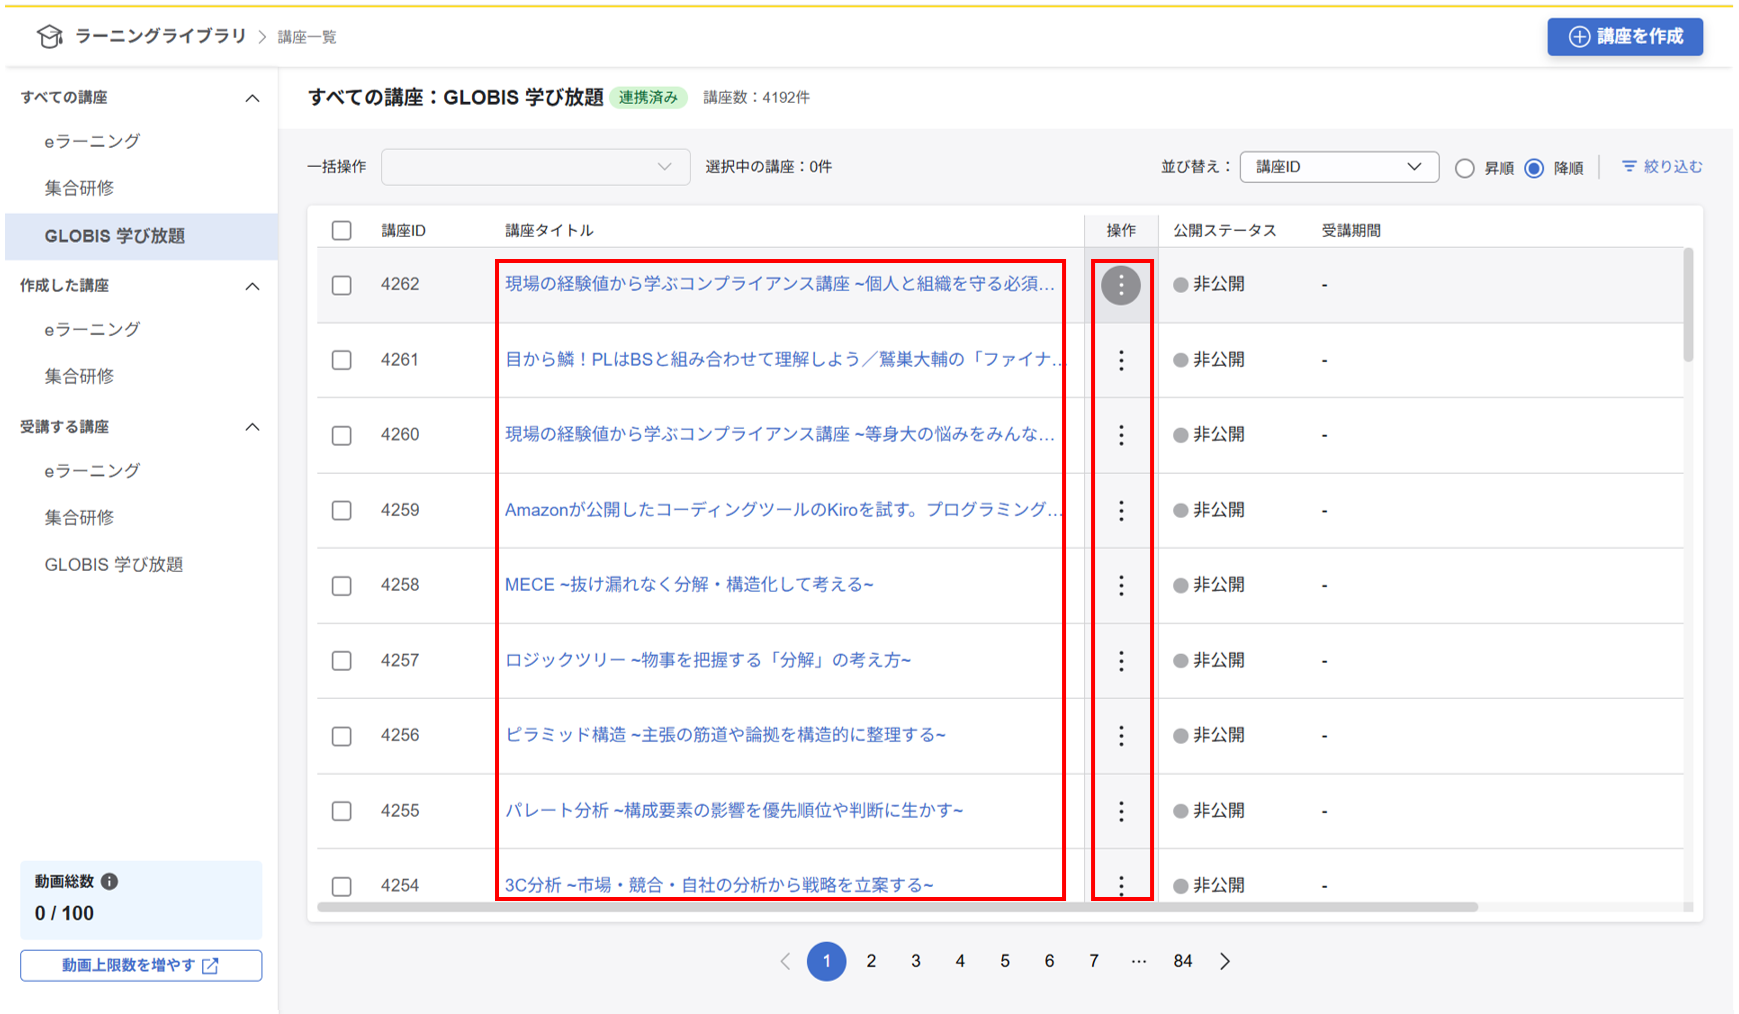This screenshot has height=1014, width=1739.
Task: Open the three-dot menu for course 4261
Action: coord(1120,360)
